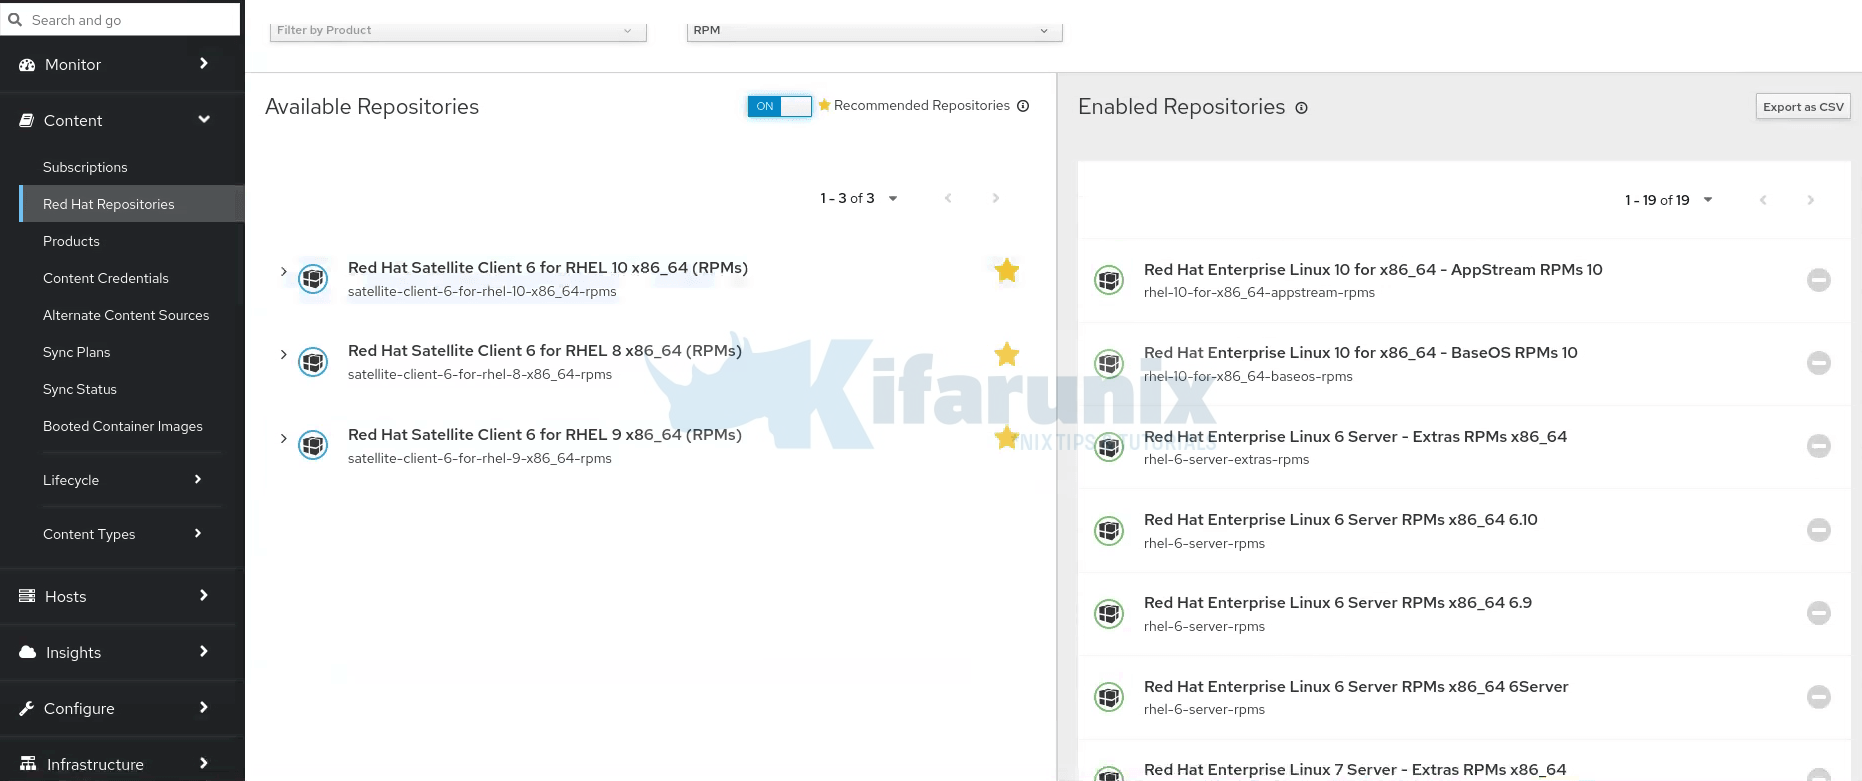This screenshot has width=1862, height=781.
Task: Click the Configure wrench icon
Action: pos(27,708)
